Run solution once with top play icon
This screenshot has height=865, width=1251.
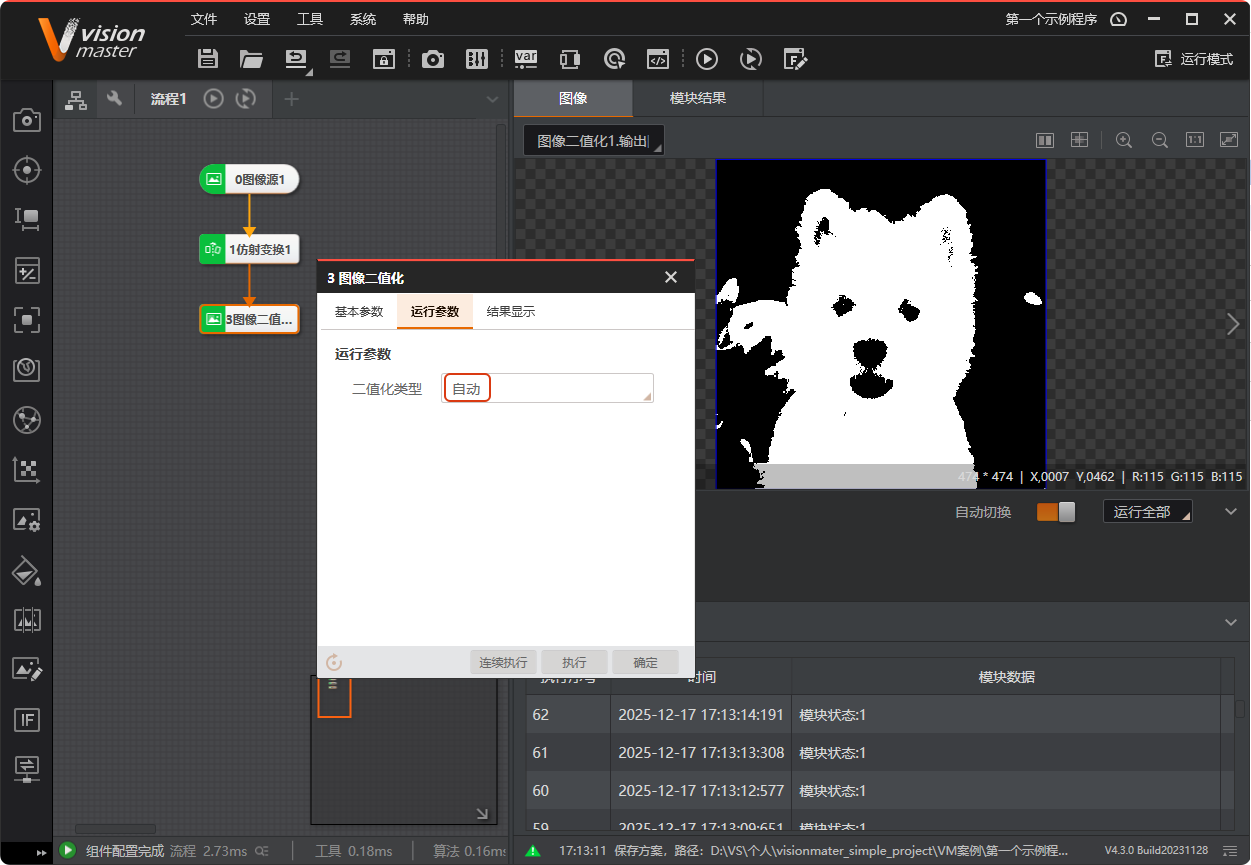(707, 59)
